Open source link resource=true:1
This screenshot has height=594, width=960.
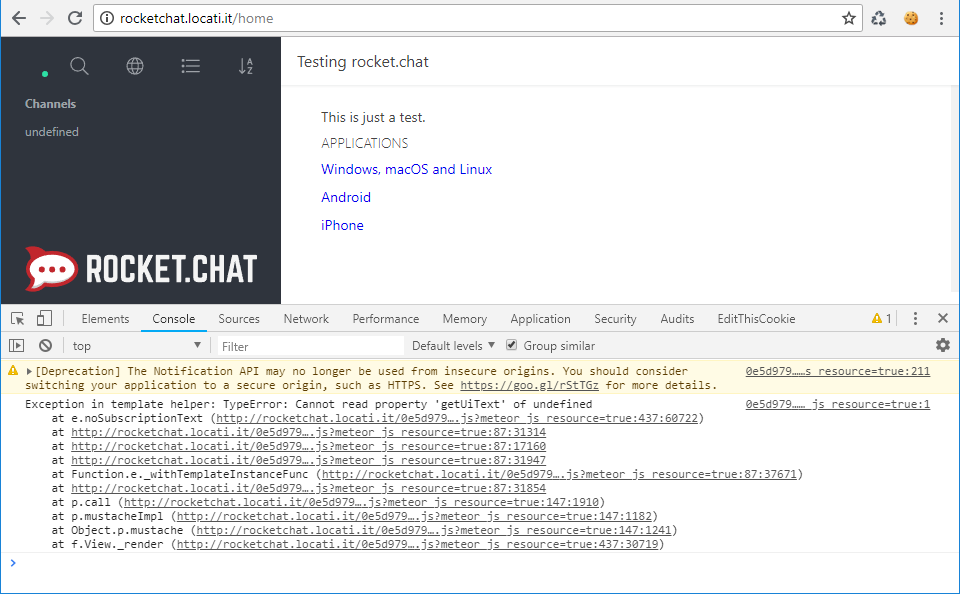[838, 404]
